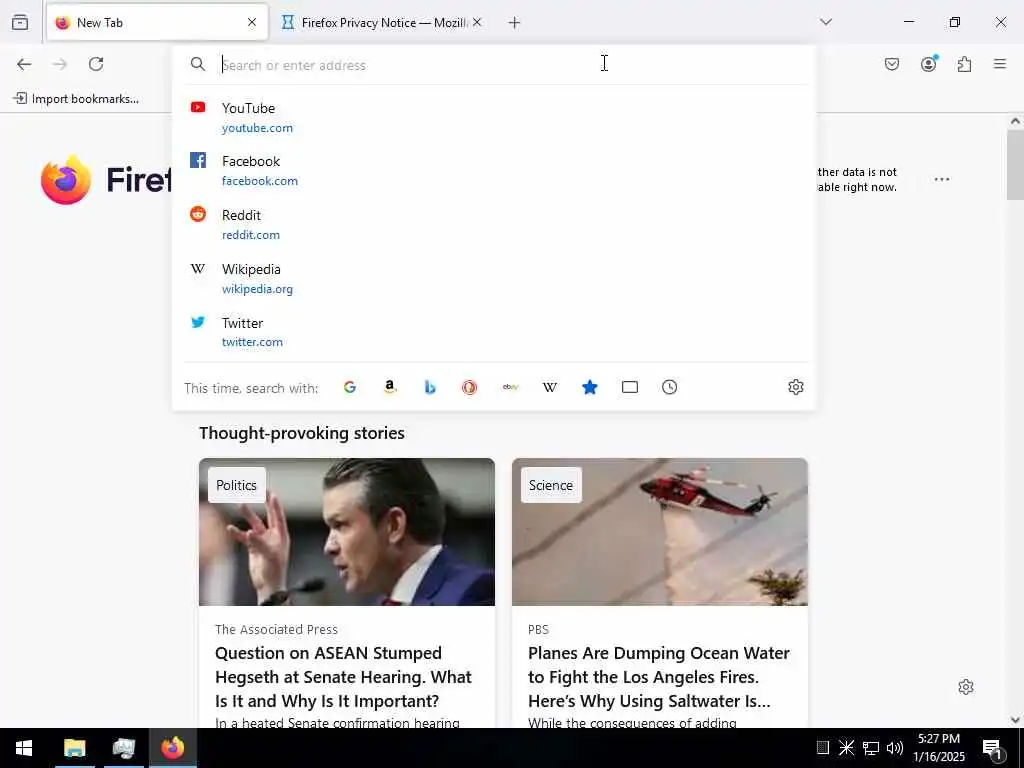Click the forward navigation arrow
This screenshot has height=768, width=1024.
tap(60, 64)
